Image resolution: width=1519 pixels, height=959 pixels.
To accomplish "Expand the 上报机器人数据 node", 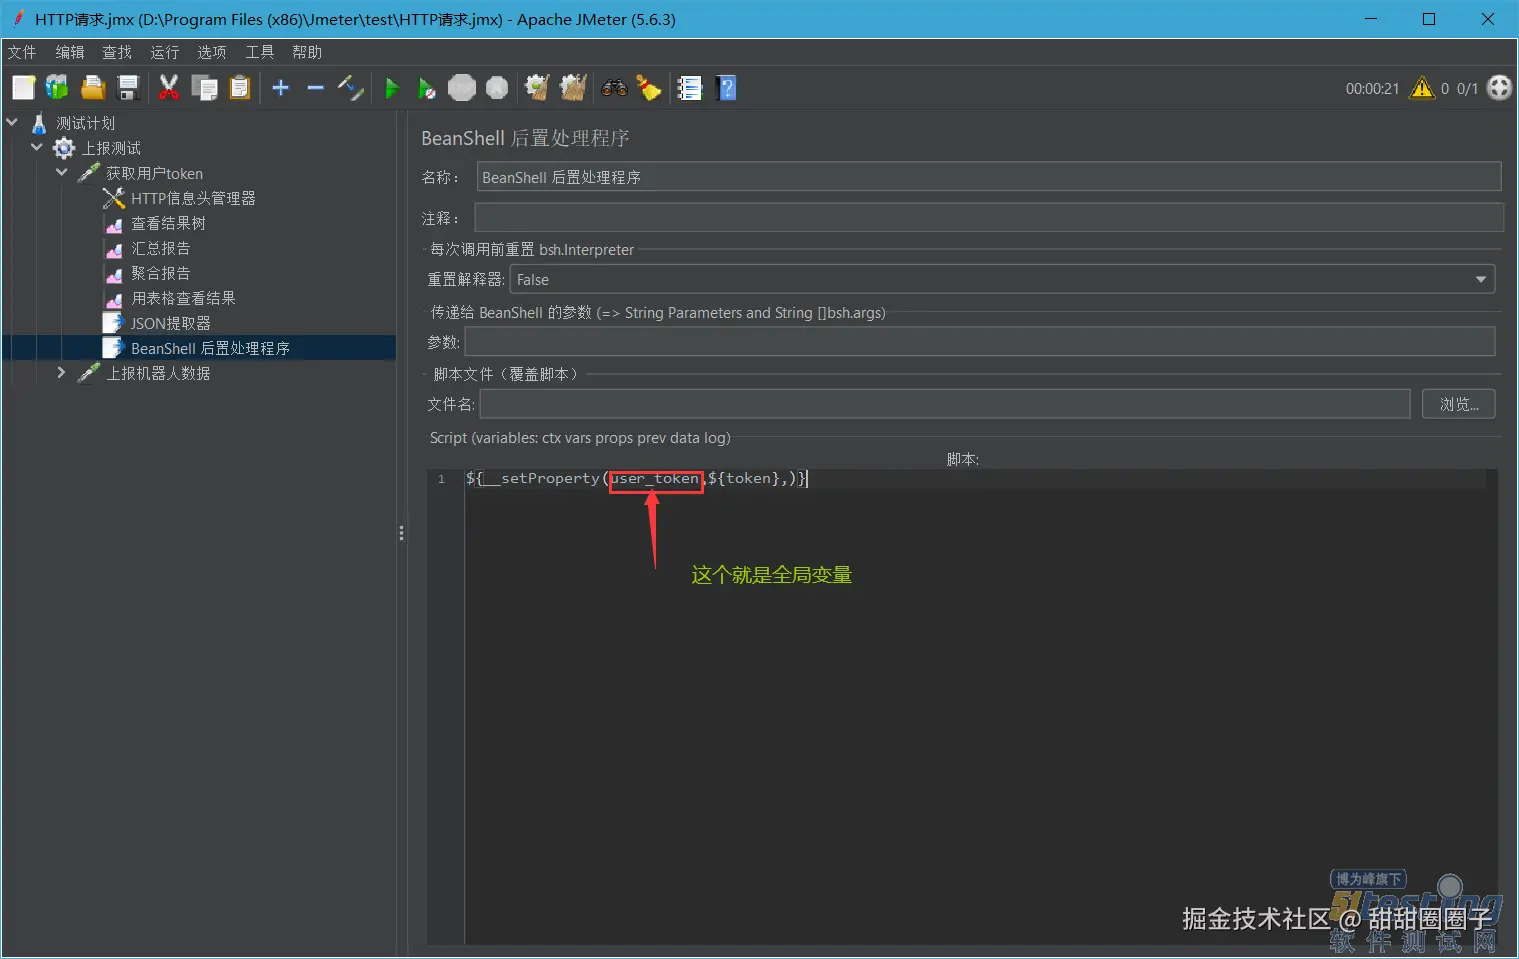I will click(62, 372).
